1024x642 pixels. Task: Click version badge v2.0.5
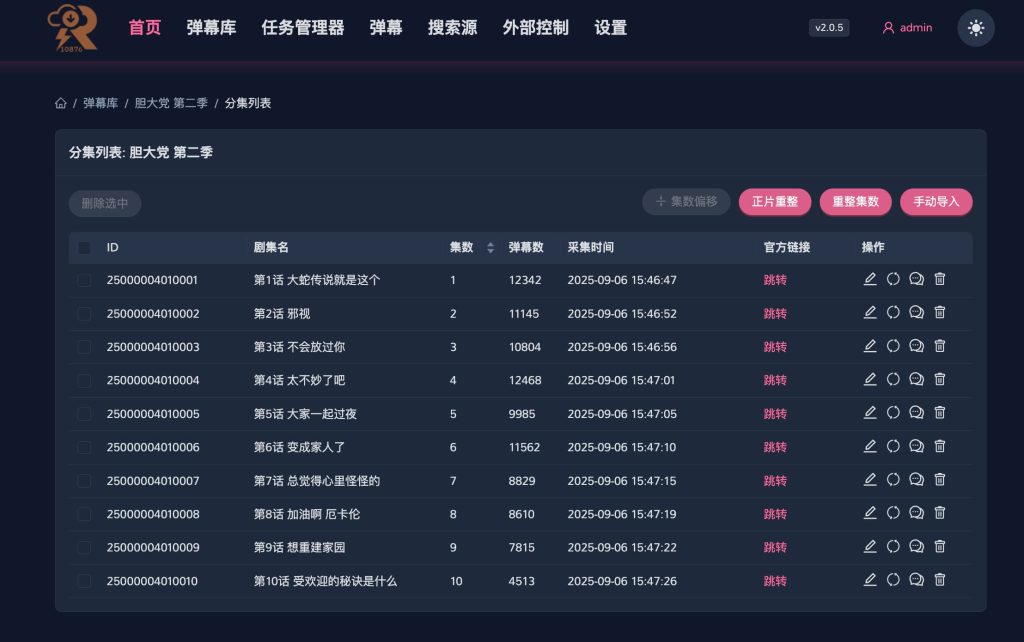coord(829,28)
